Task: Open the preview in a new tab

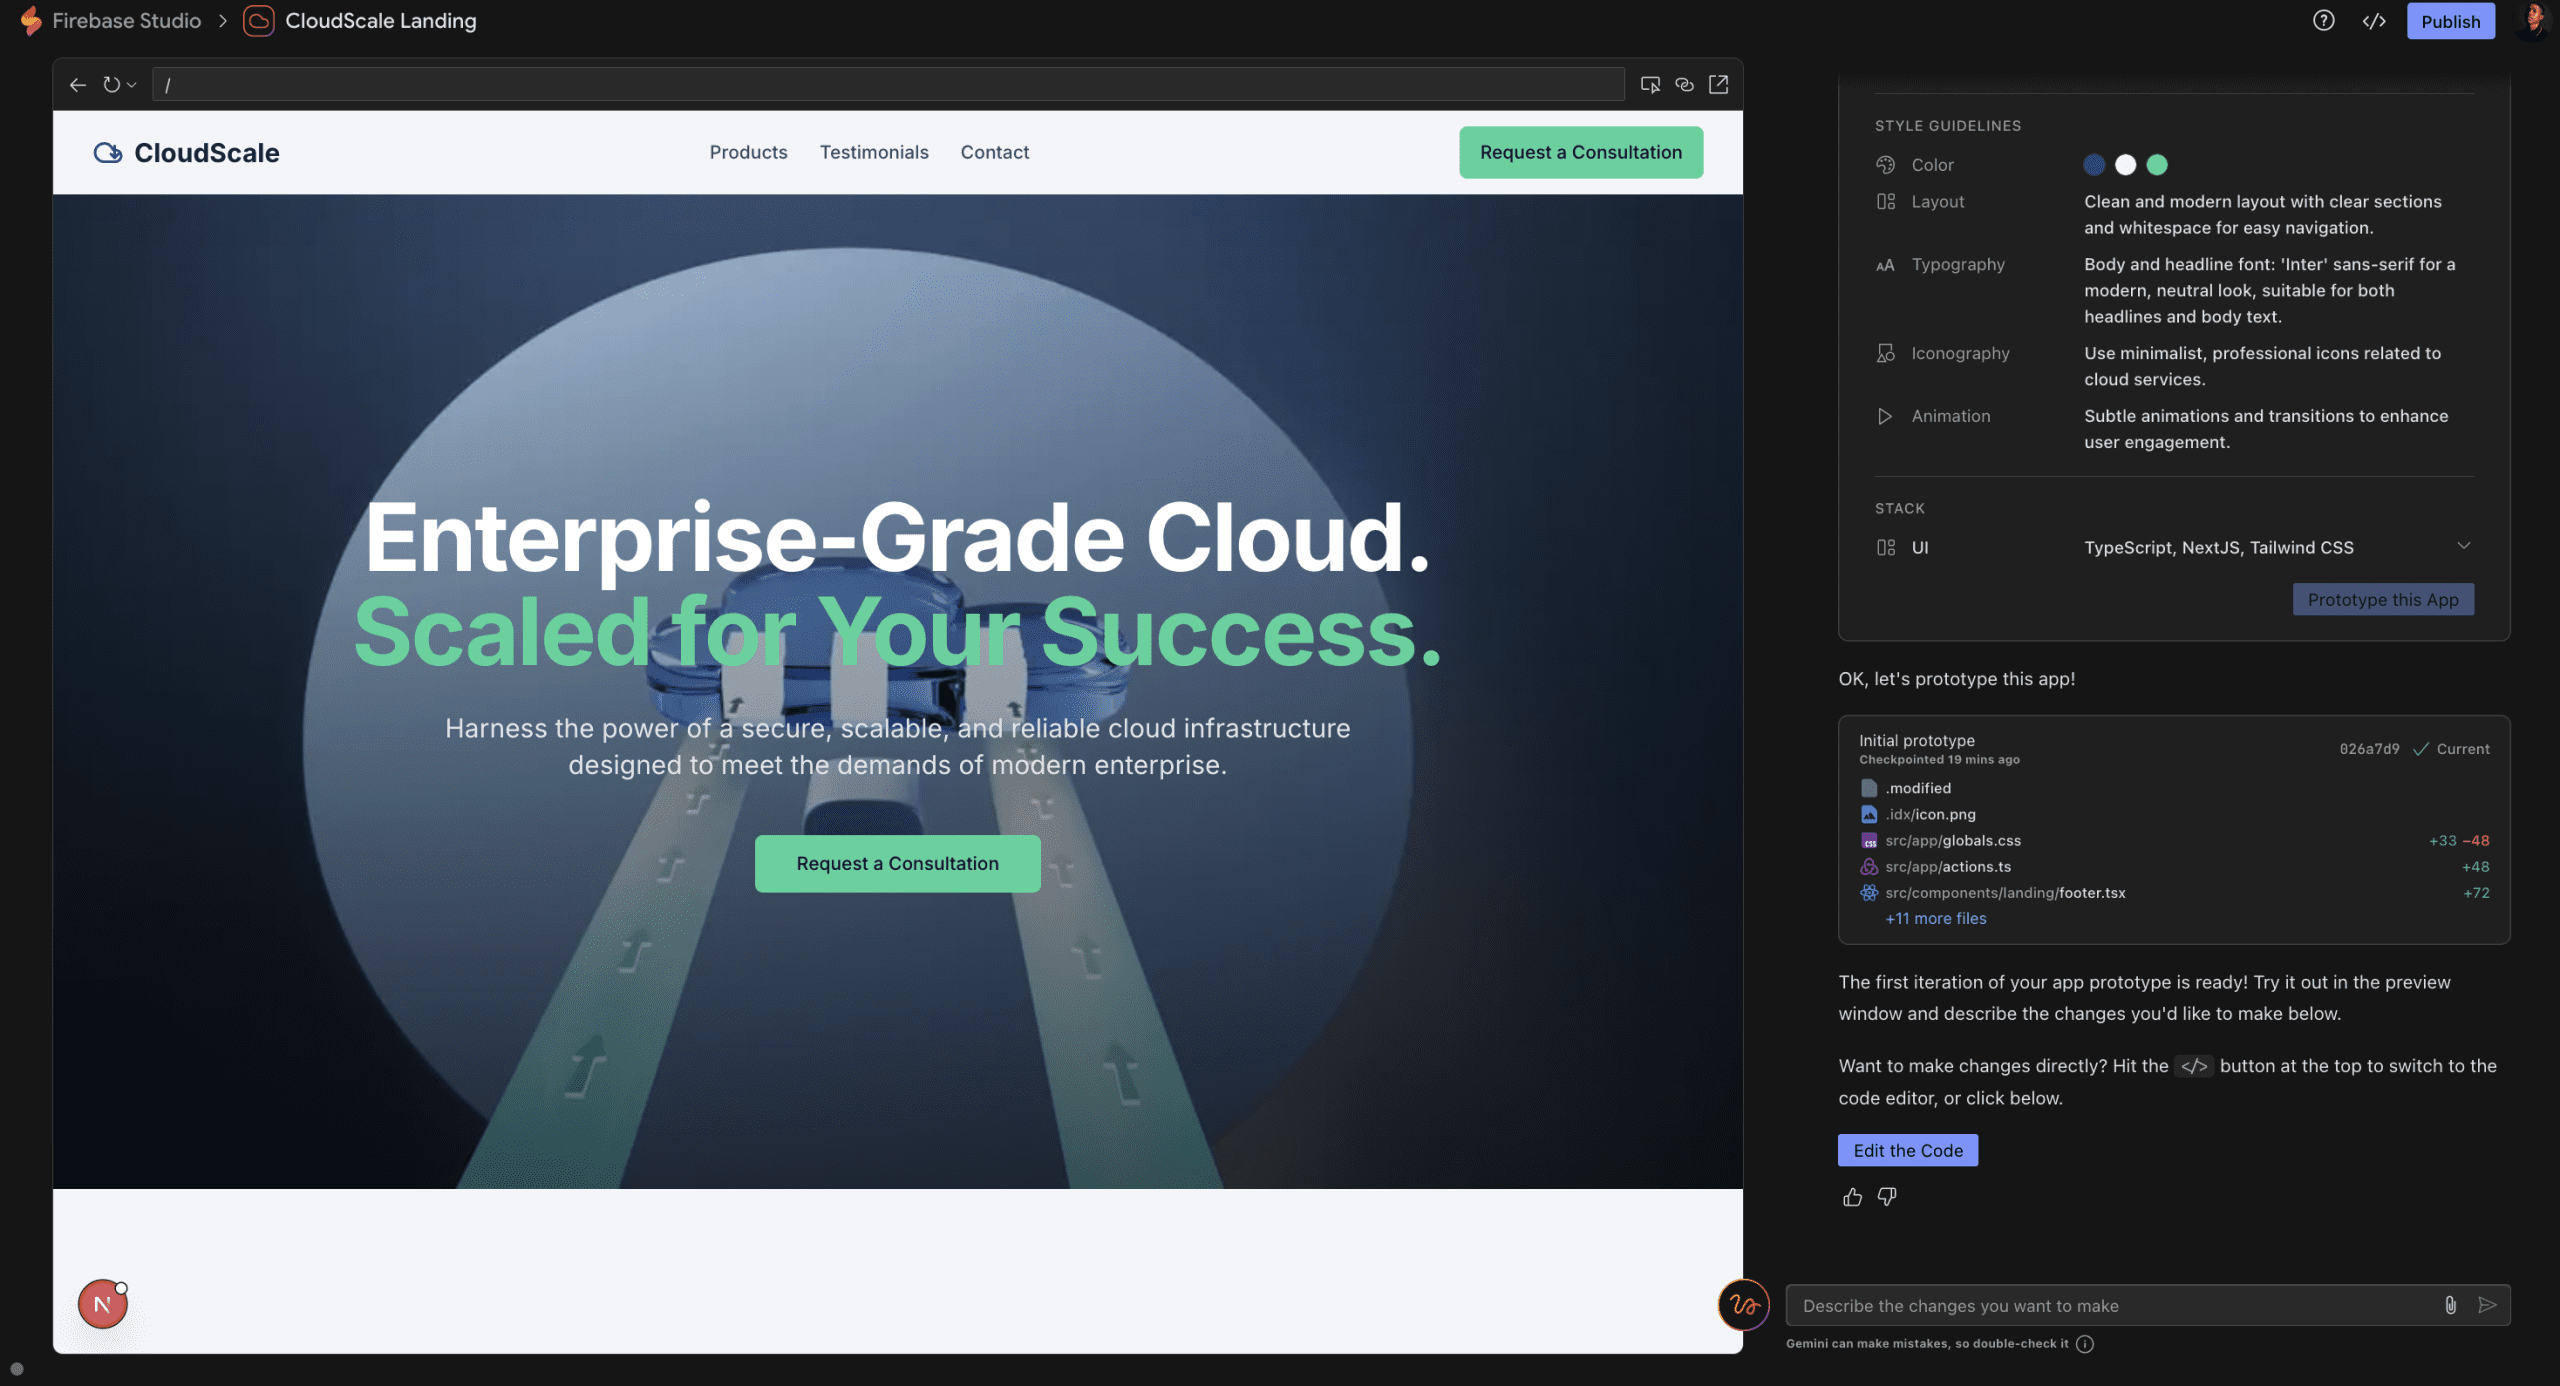Action: [x=1719, y=84]
